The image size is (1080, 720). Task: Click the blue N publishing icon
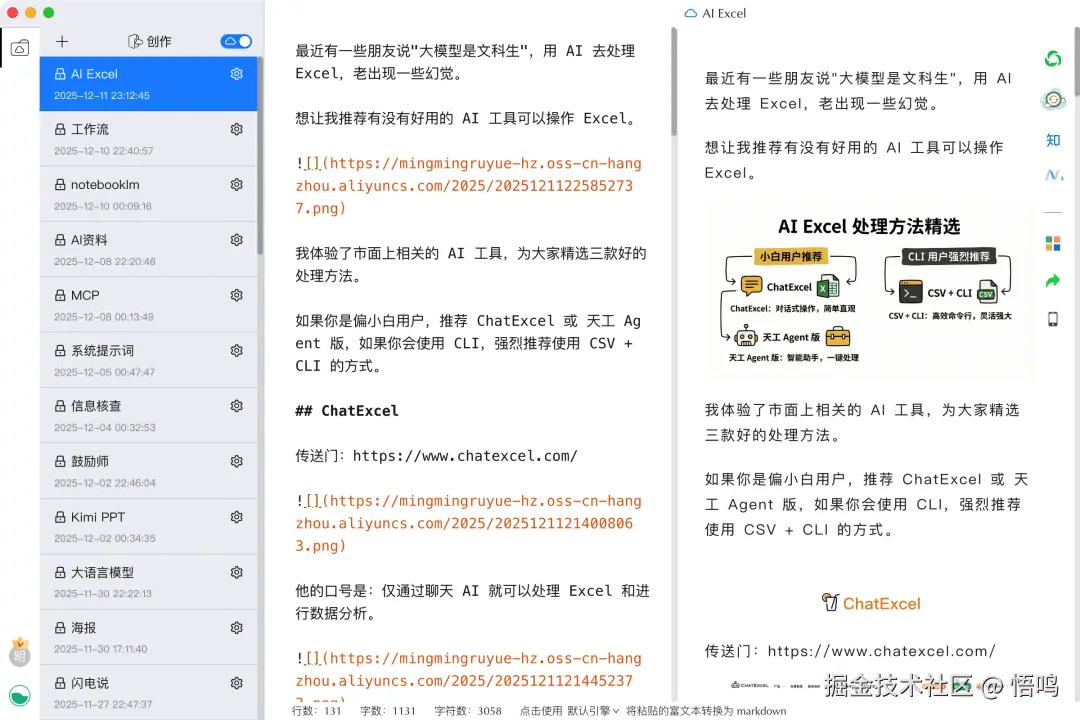tap(1052, 175)
